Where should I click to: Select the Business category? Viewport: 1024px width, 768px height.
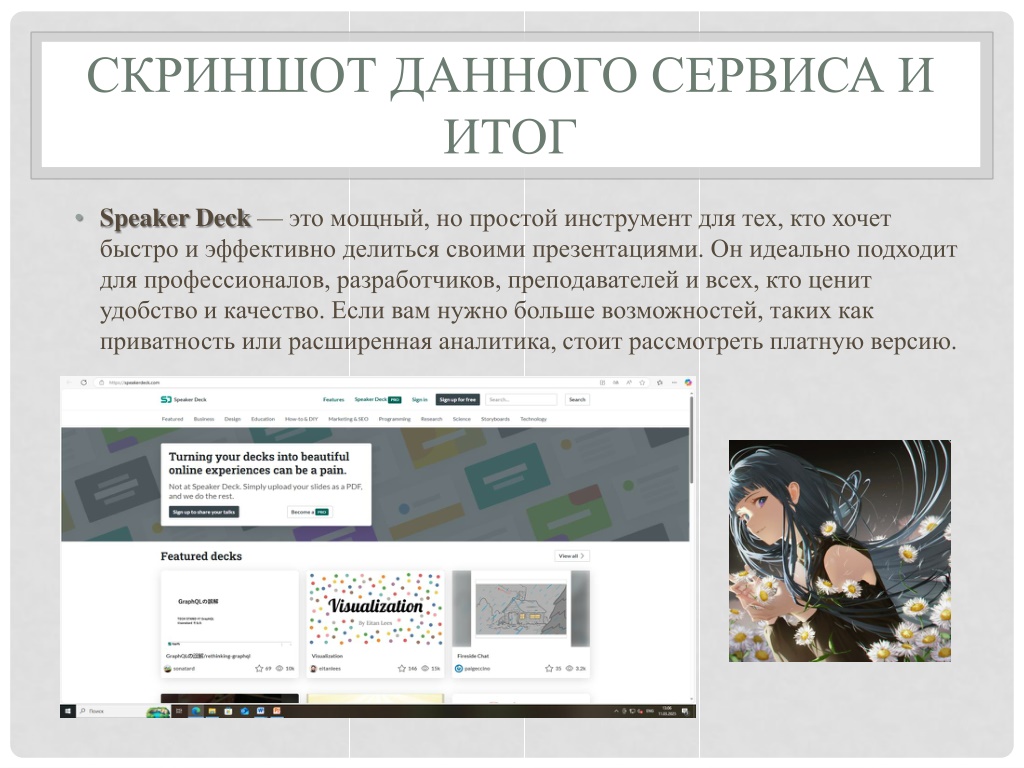point(204,419)
